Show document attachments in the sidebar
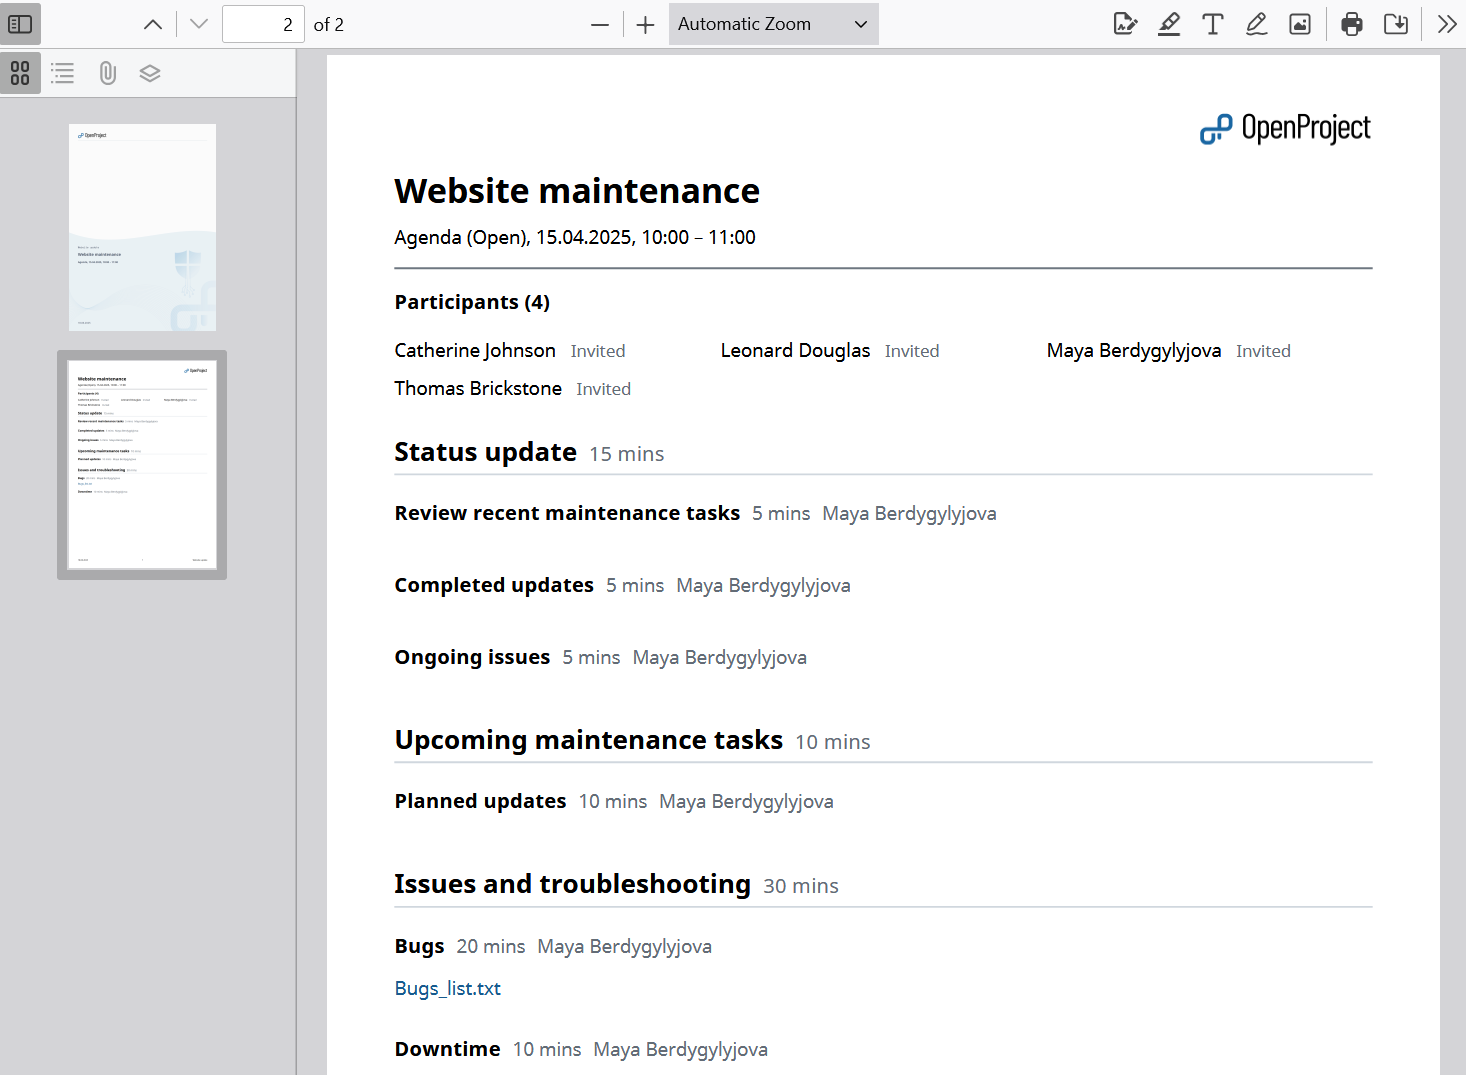 click(x=107, y=72)
